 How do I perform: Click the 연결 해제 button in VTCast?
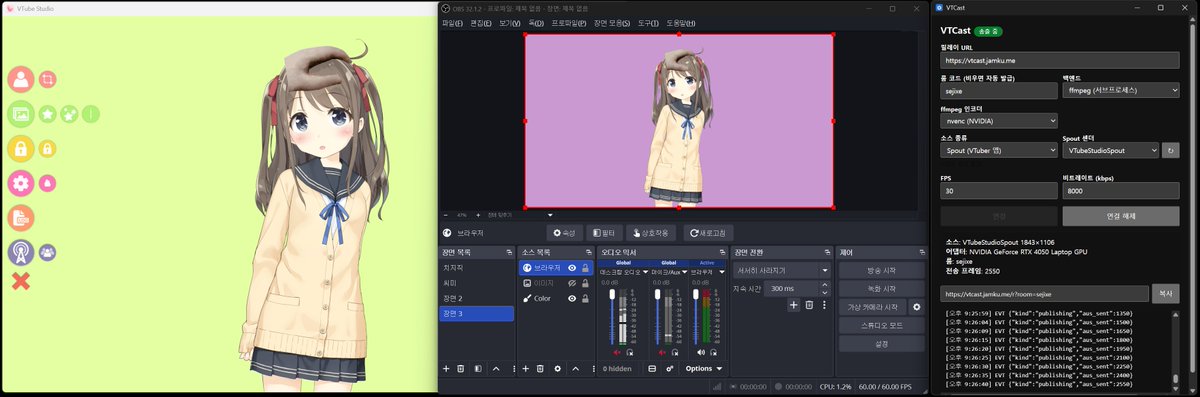pyautogui.click(x=1122, y=216)
